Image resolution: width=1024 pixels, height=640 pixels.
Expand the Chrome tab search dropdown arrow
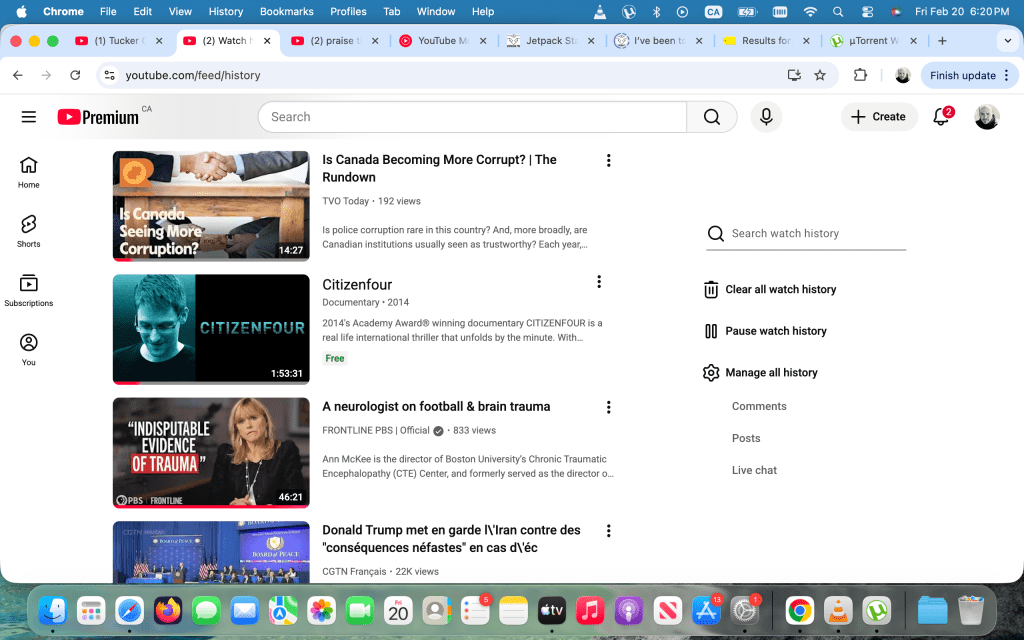(1006, 41)
